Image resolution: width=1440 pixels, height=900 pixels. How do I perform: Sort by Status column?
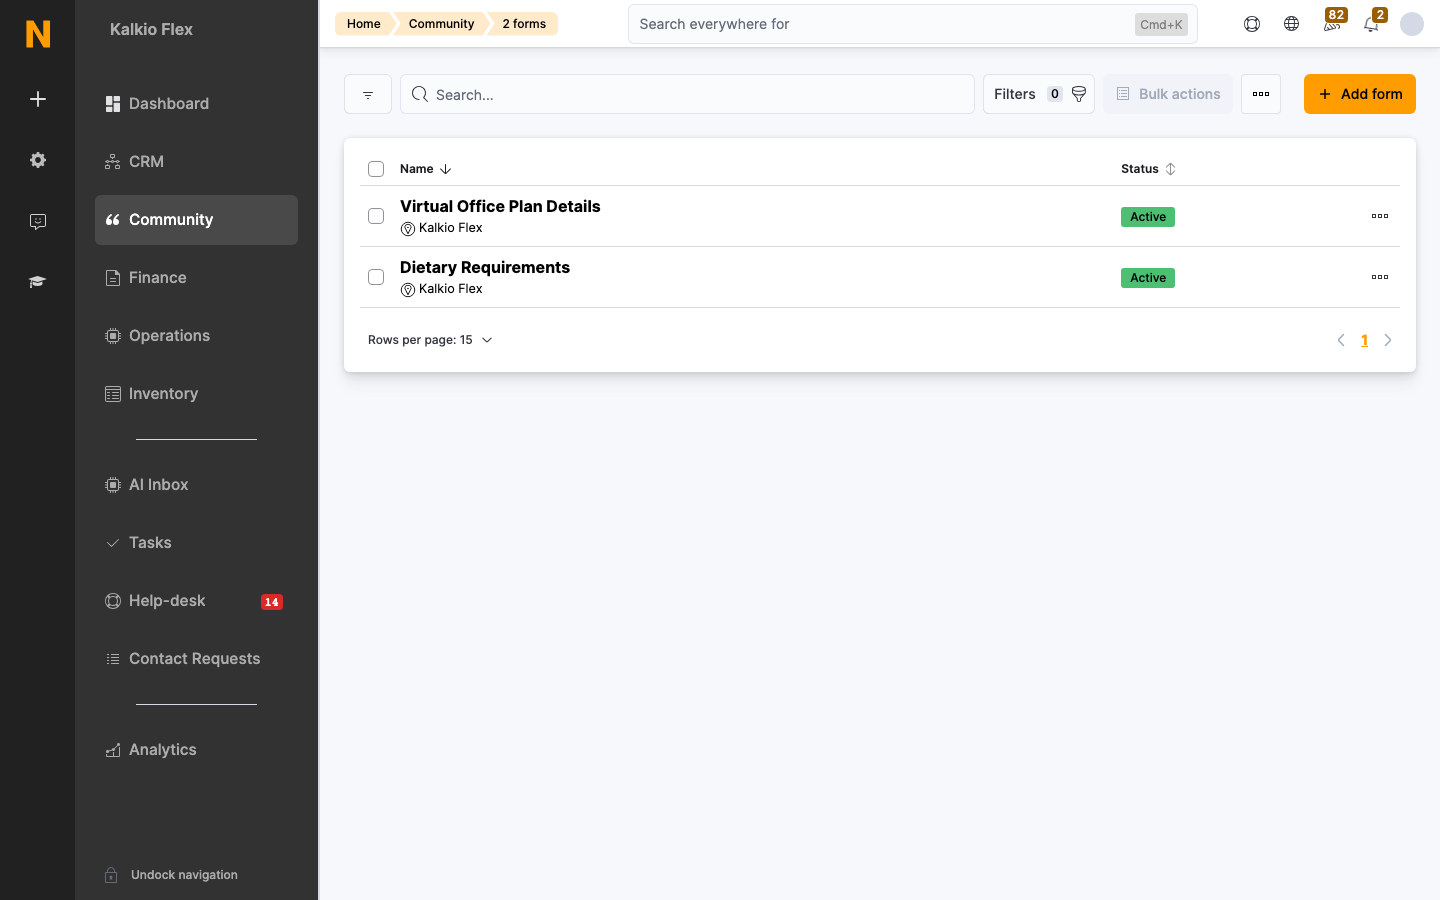pyautogui.click(x=1148, y=169)
